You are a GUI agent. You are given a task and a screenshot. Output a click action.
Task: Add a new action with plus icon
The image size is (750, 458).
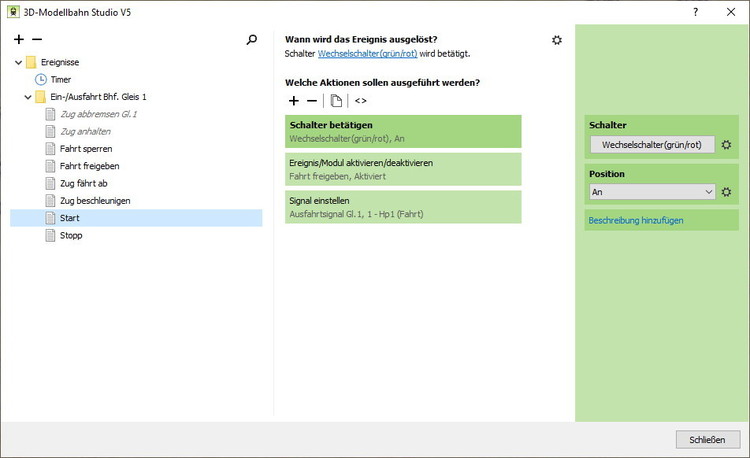pos(294,101)
